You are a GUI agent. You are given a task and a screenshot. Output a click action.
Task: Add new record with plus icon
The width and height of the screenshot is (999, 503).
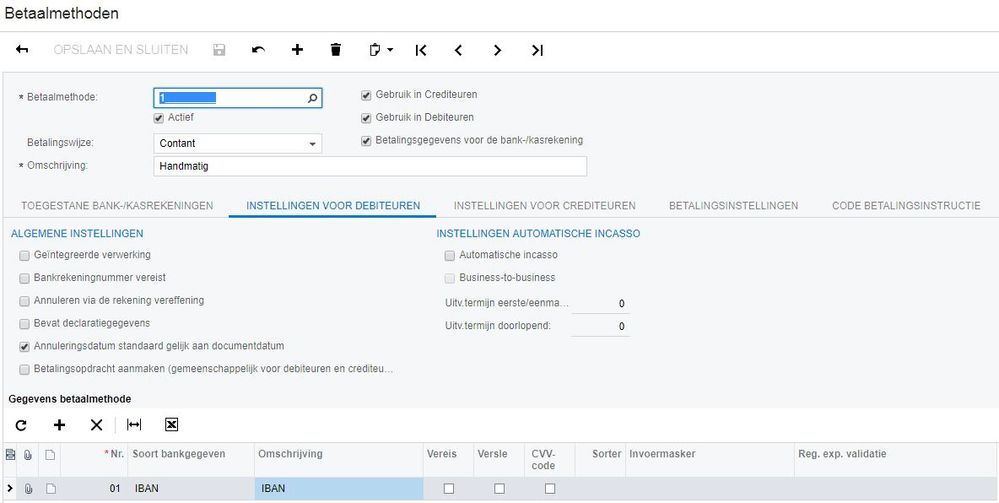(297, 50)
